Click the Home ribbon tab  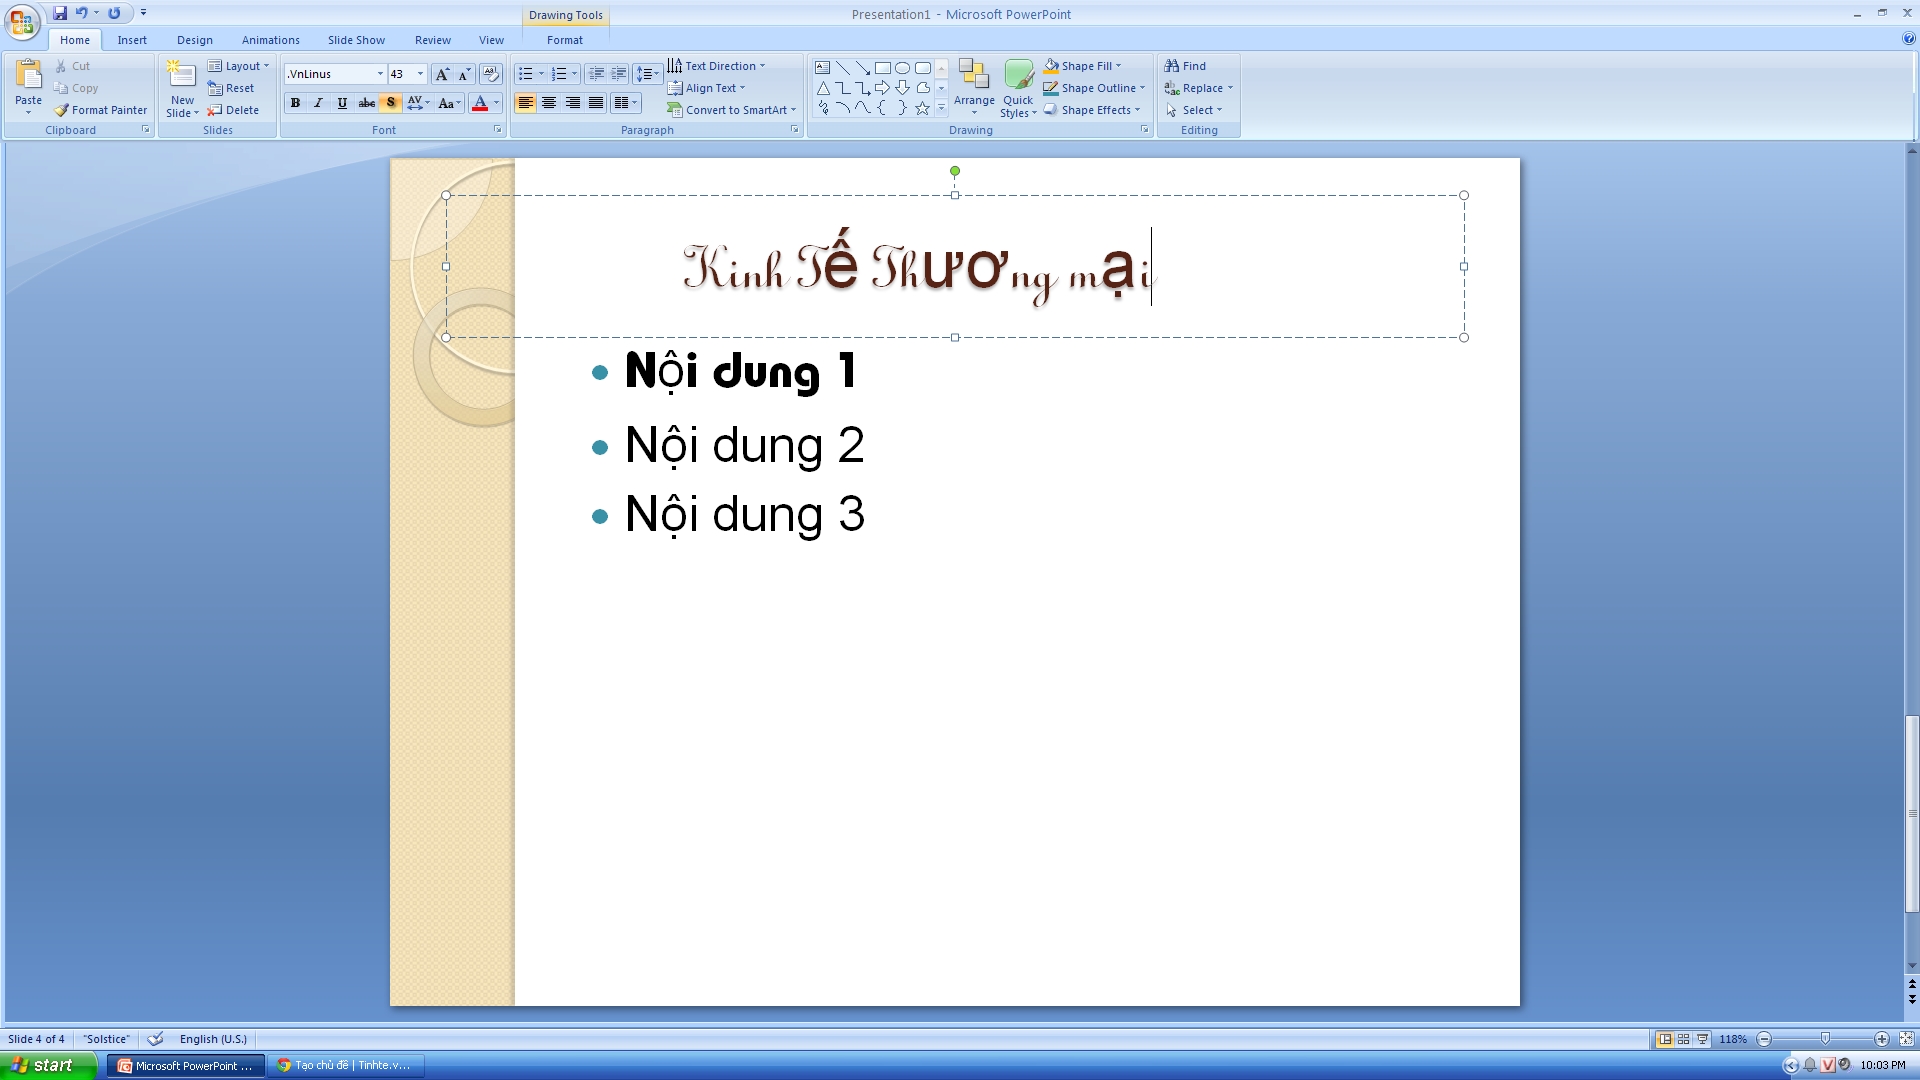pyautogui.click(x=74, y=40)
